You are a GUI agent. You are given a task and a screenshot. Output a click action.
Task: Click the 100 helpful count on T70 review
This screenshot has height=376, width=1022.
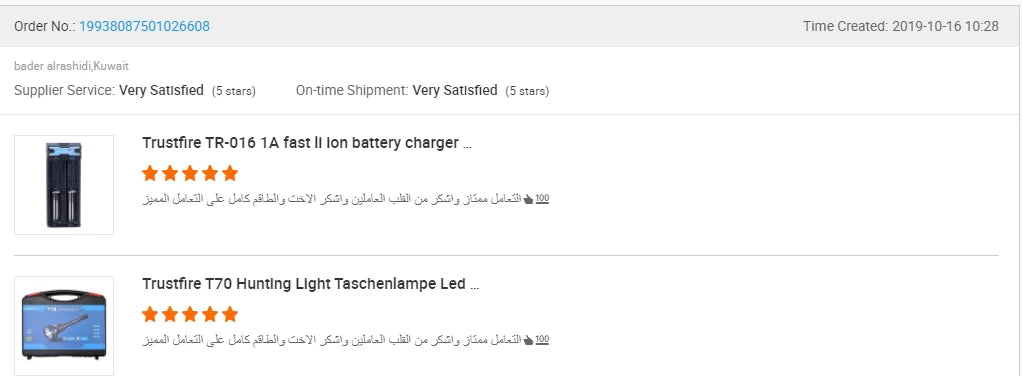542,340
